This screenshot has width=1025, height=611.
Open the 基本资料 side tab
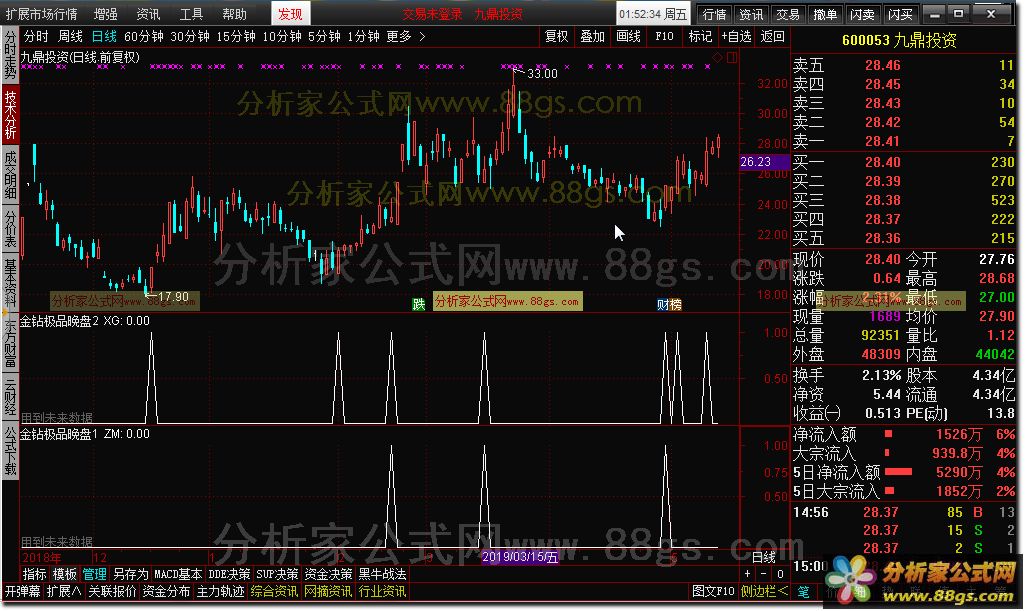[x=10, y=283]
